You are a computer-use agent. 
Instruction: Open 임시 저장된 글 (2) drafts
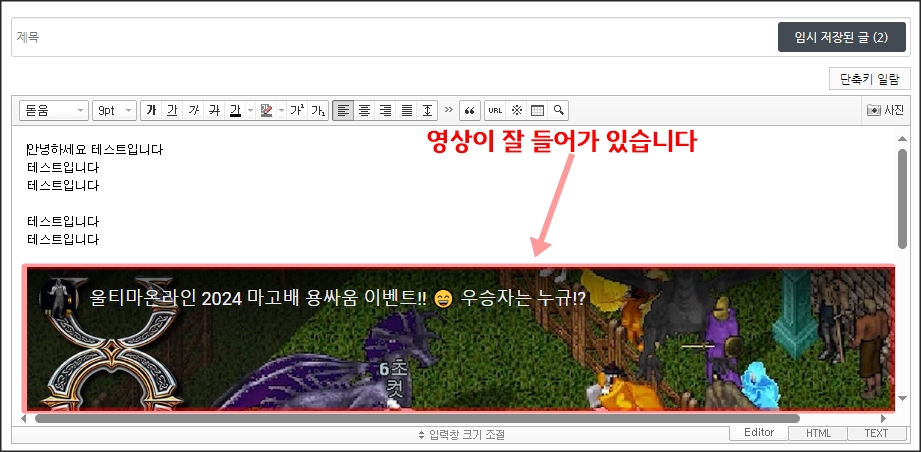pyautogui.click(x=842, y=38)
